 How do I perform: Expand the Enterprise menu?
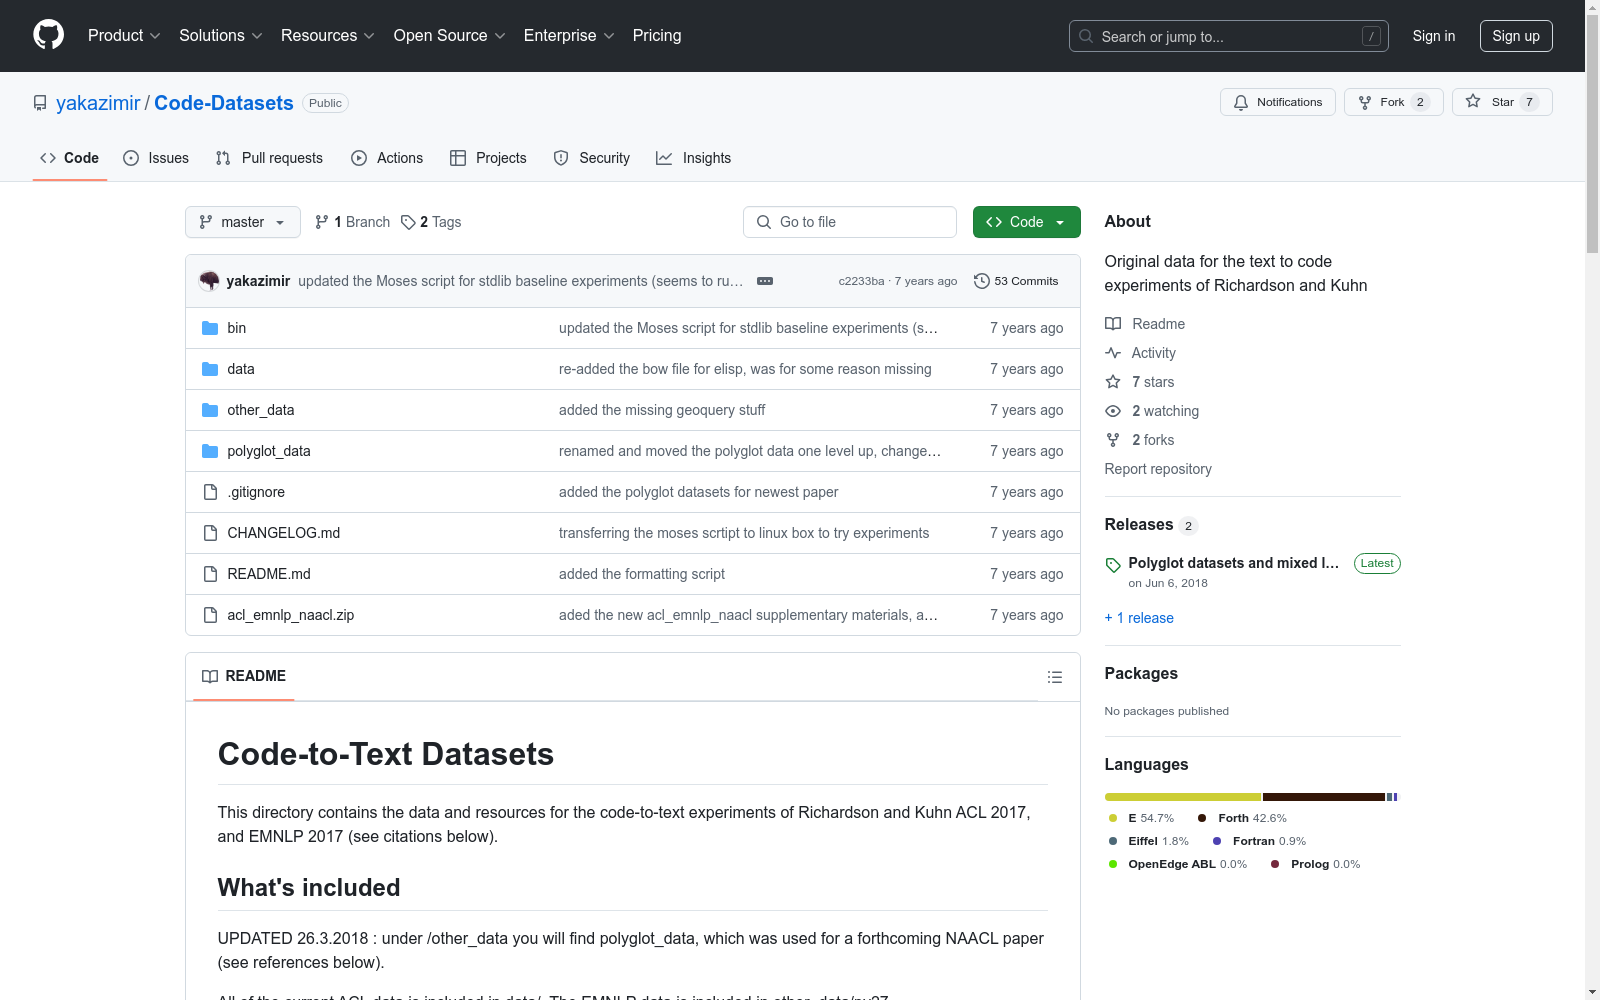click(569, 36)
